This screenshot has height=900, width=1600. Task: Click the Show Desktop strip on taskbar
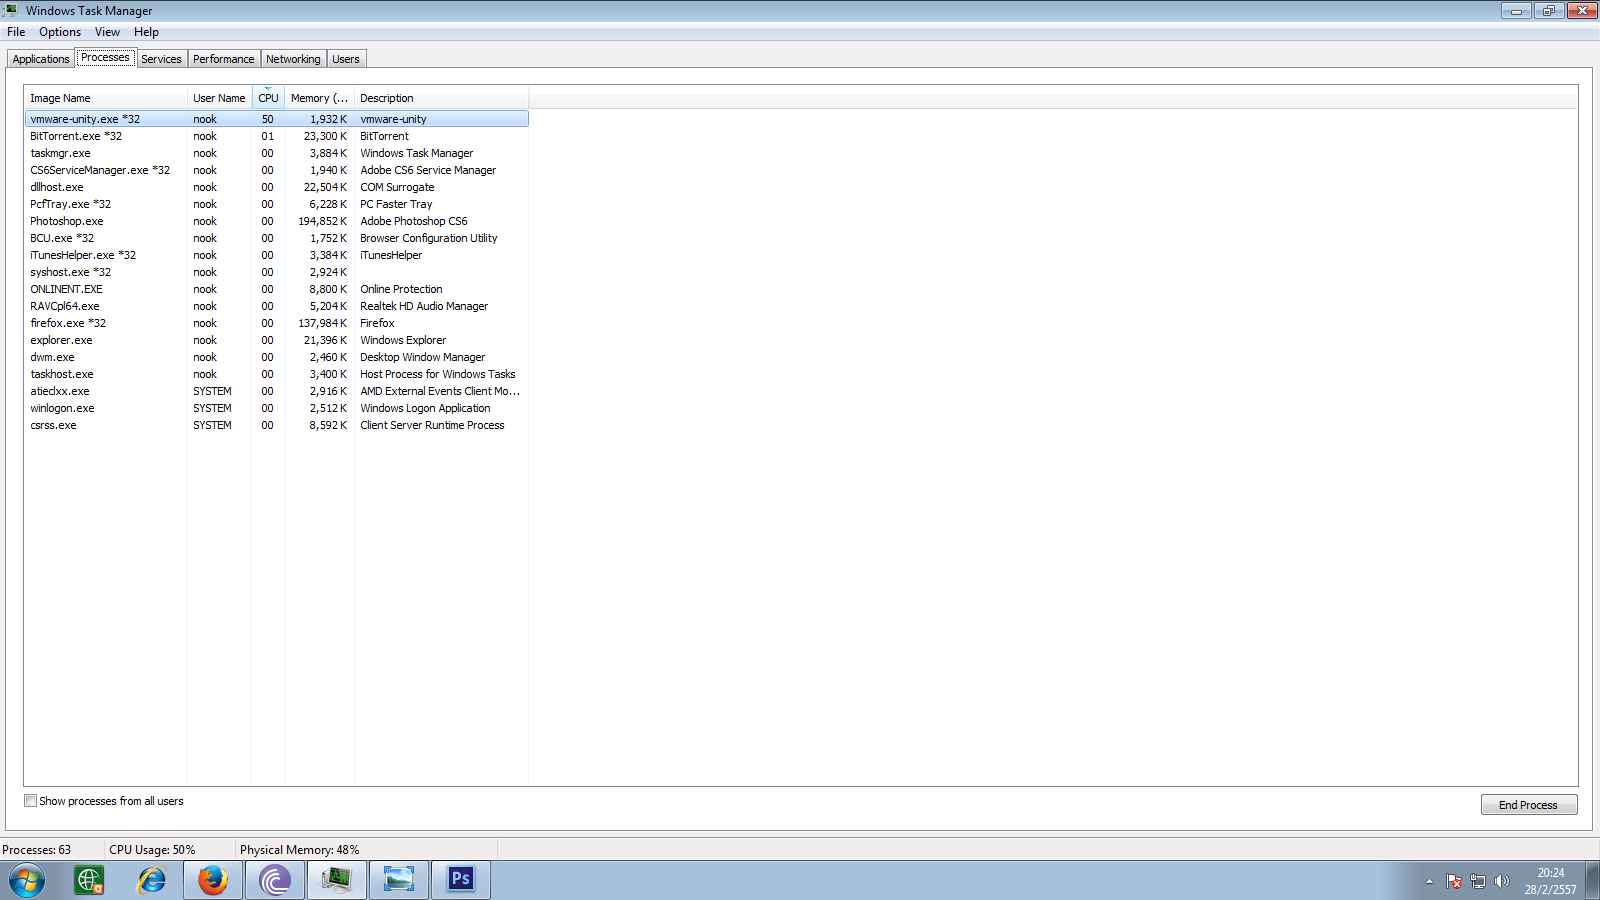1592,880
